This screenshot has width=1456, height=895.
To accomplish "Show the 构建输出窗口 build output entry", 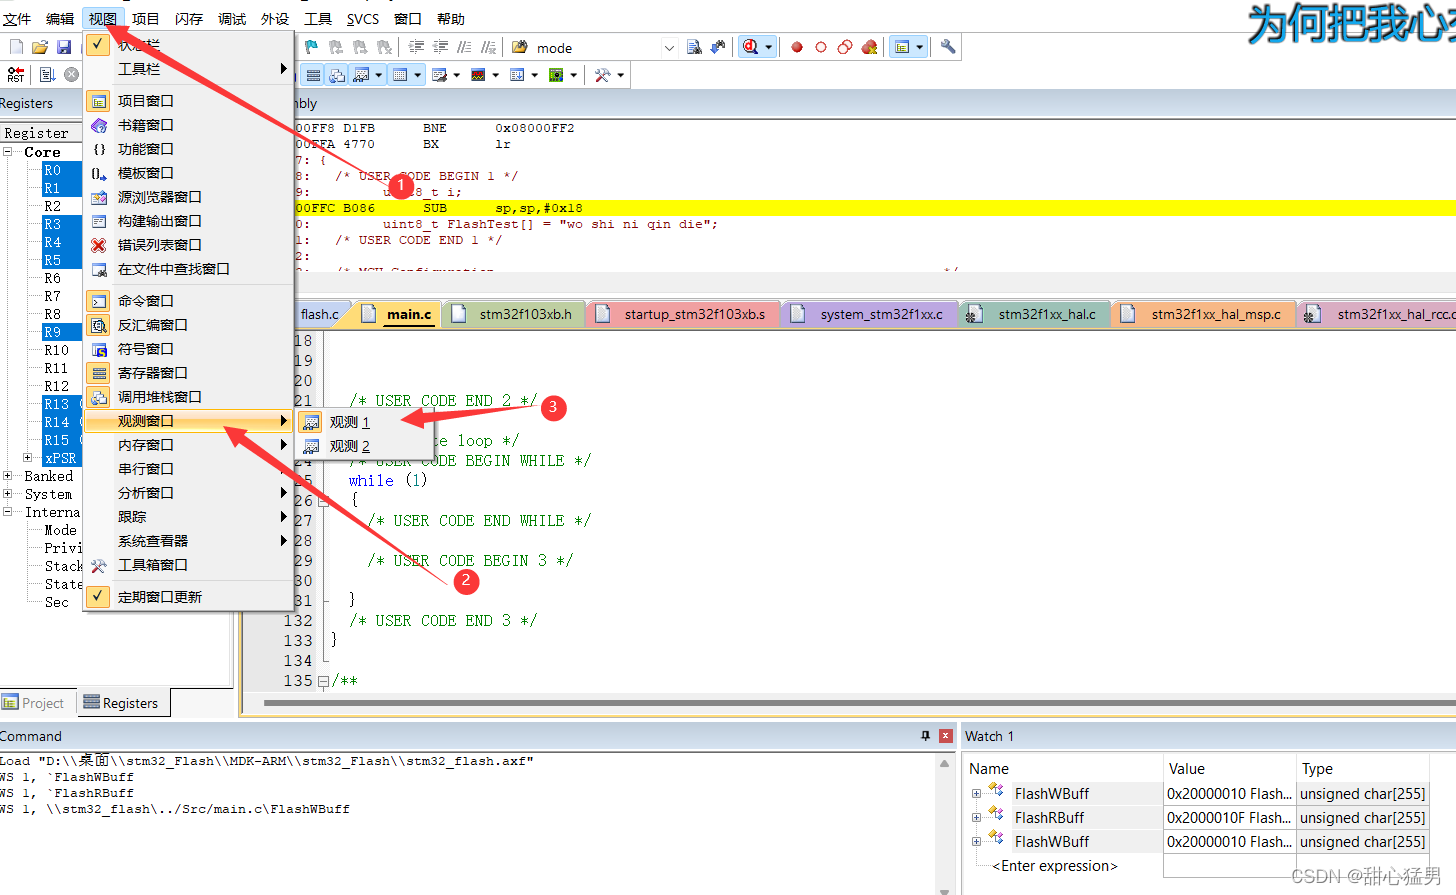I will [x=188, y=221].
